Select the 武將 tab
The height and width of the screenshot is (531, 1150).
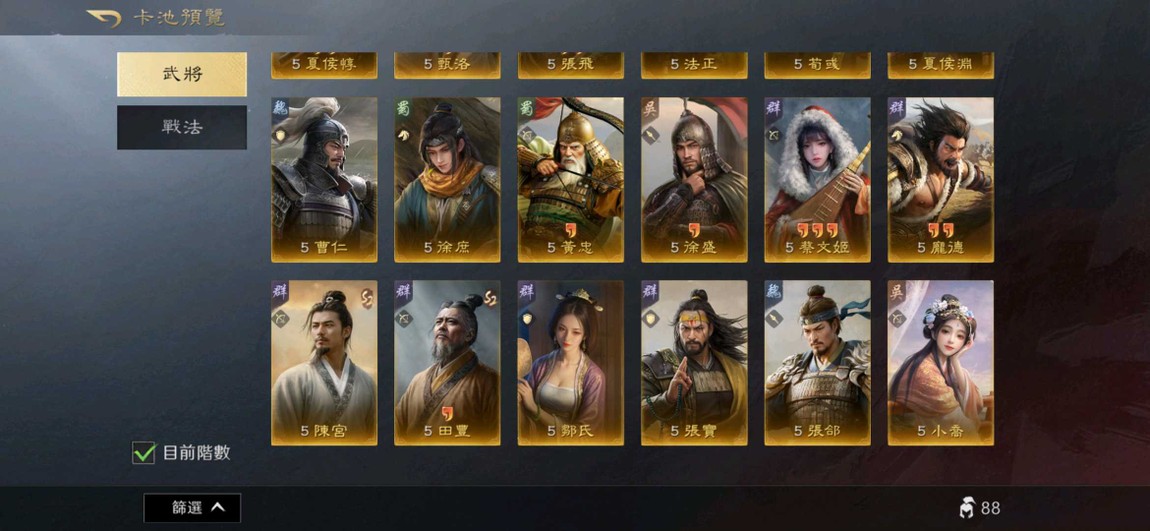(182, 74)
